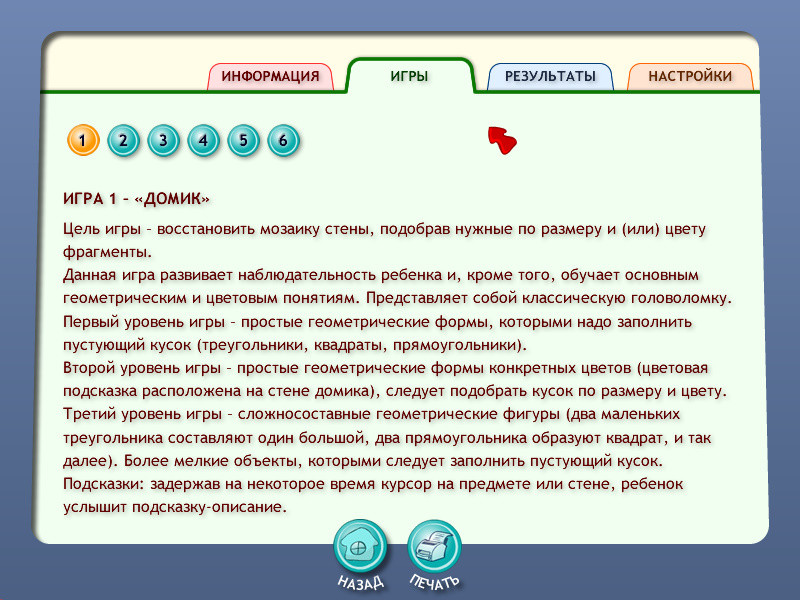Screen dimensions: 800x600
Task: Click the text line starting "Цель игры"
Action: (384, 230)
